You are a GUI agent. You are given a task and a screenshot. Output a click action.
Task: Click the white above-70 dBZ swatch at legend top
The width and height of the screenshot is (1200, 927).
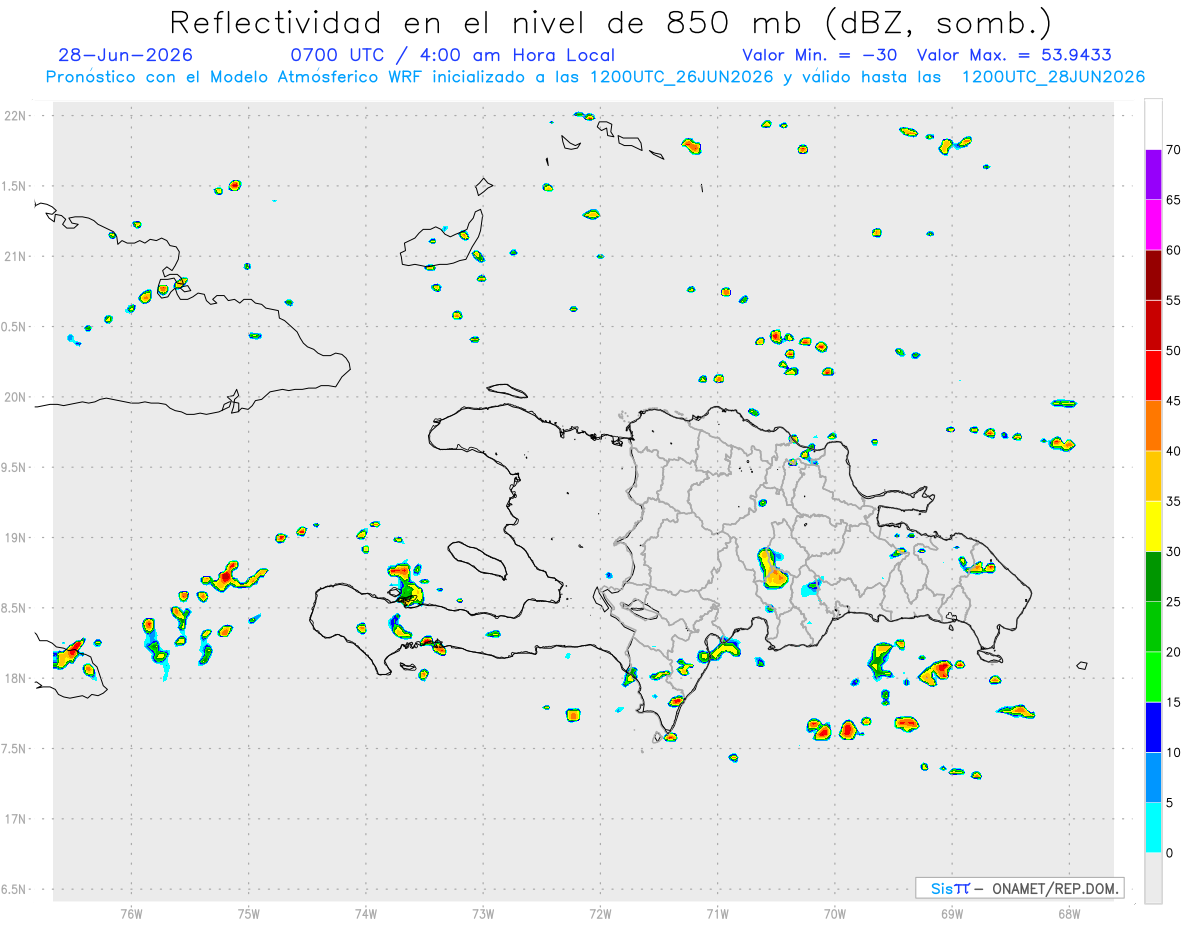point(1153,124)
